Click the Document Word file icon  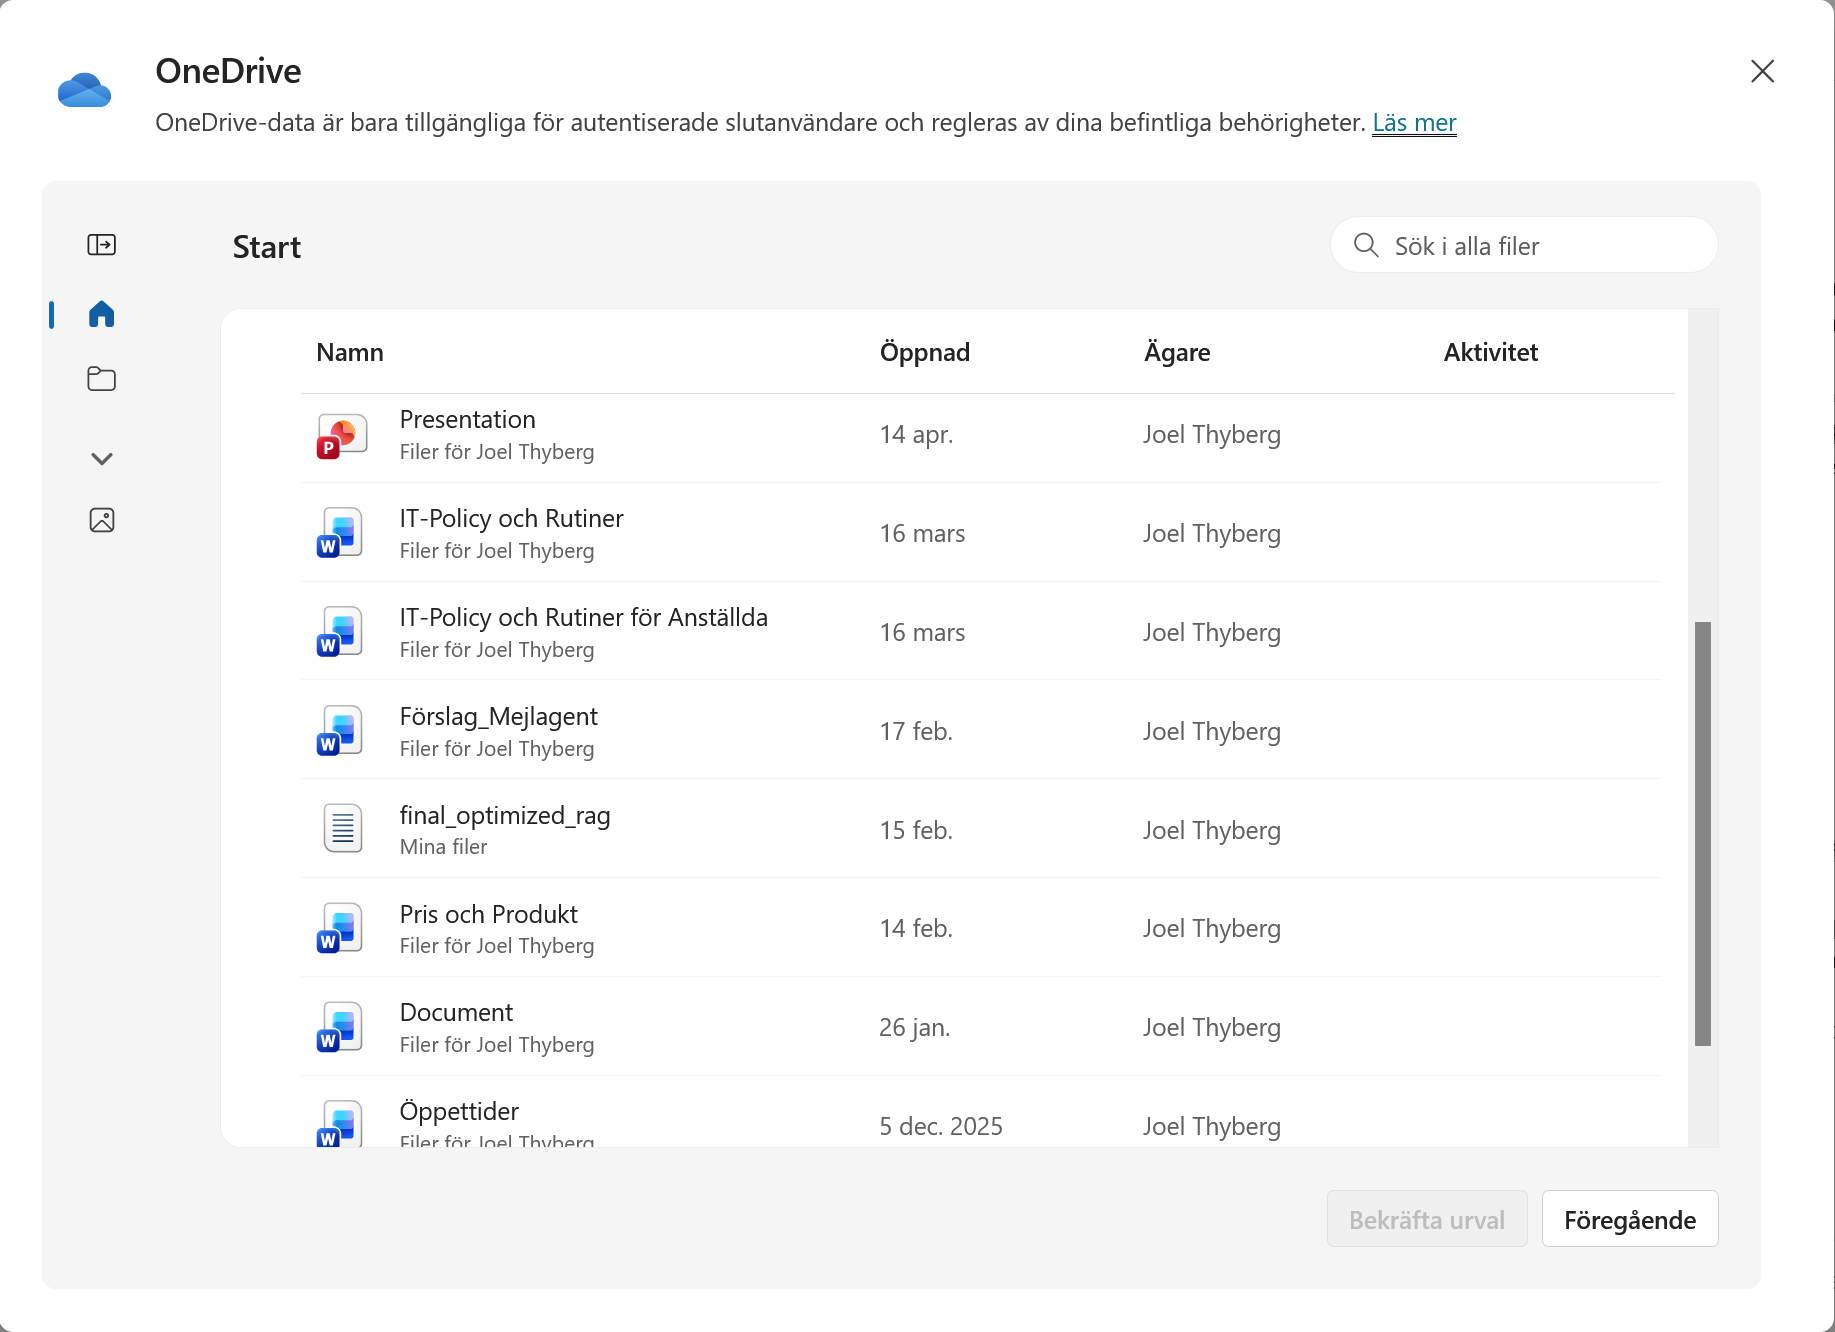click(340, 1028)
